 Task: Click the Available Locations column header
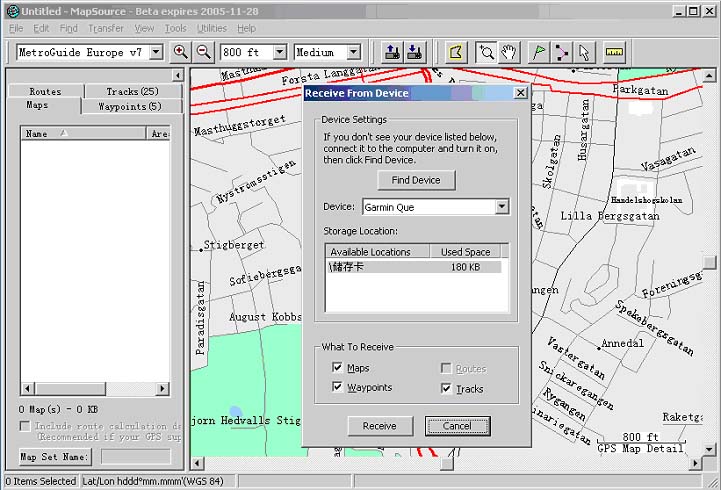coord(378,251)
